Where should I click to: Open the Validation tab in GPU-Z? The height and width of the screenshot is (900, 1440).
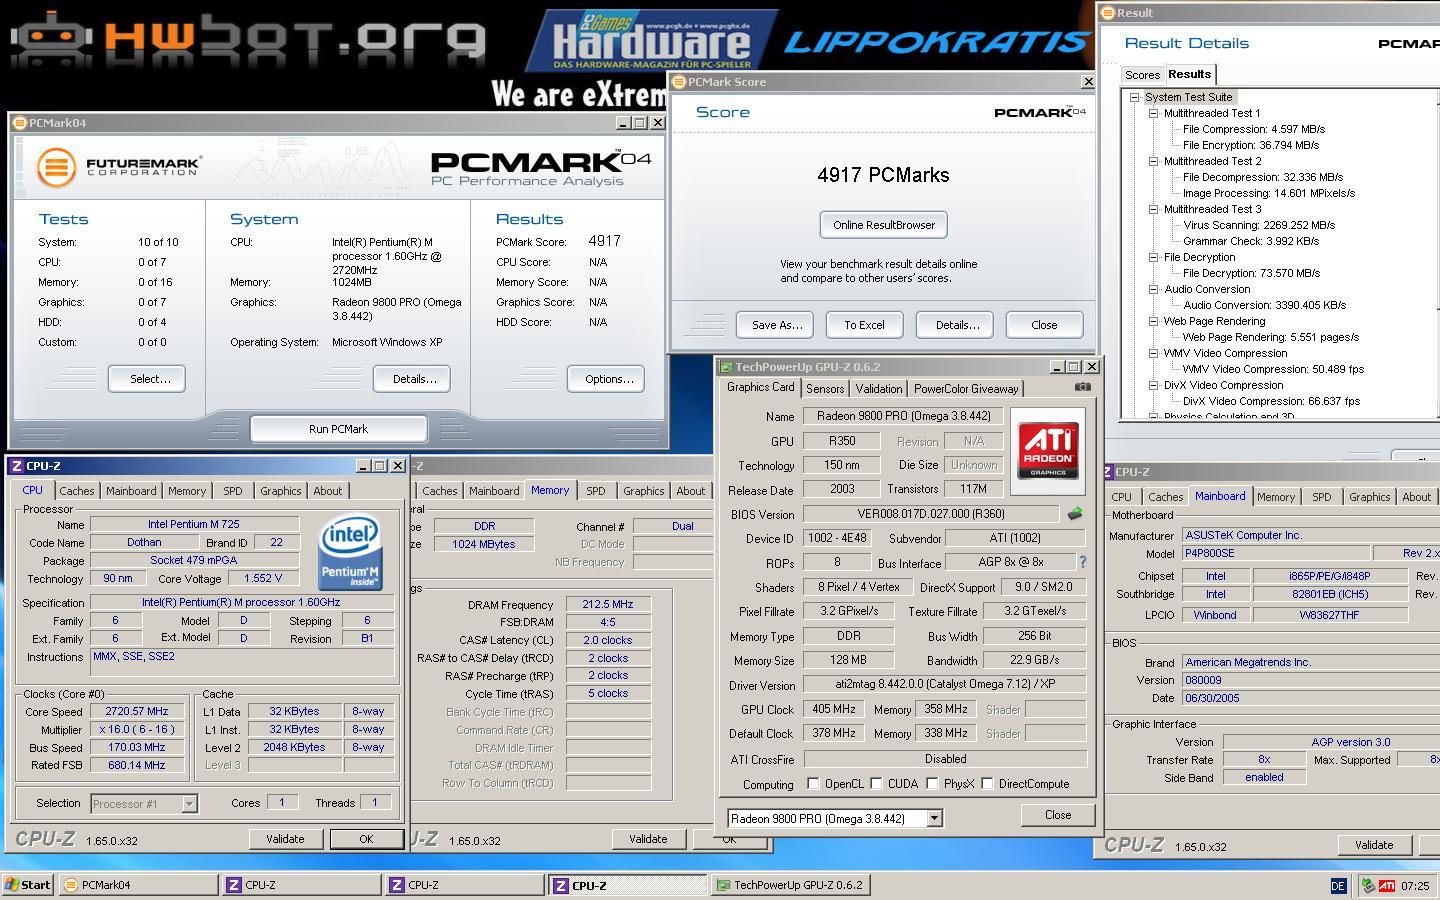(x=879, y=389)
